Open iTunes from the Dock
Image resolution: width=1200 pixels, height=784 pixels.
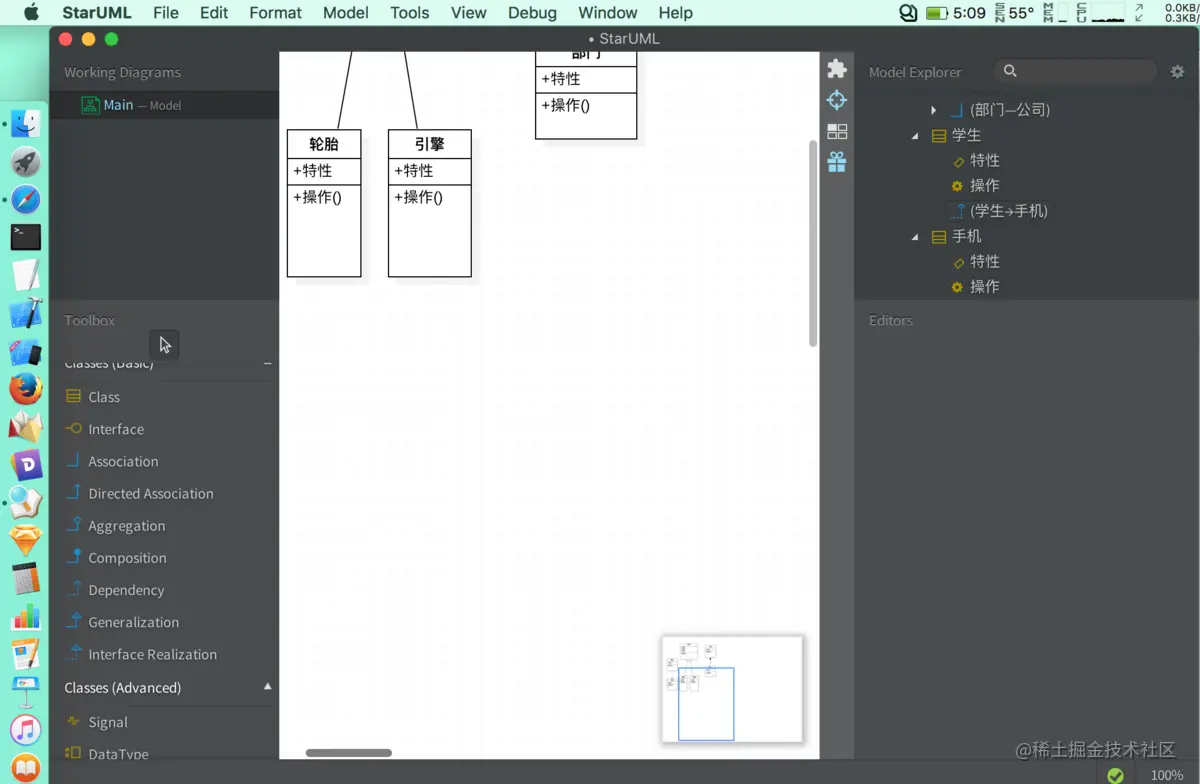(x=25, y=730)
